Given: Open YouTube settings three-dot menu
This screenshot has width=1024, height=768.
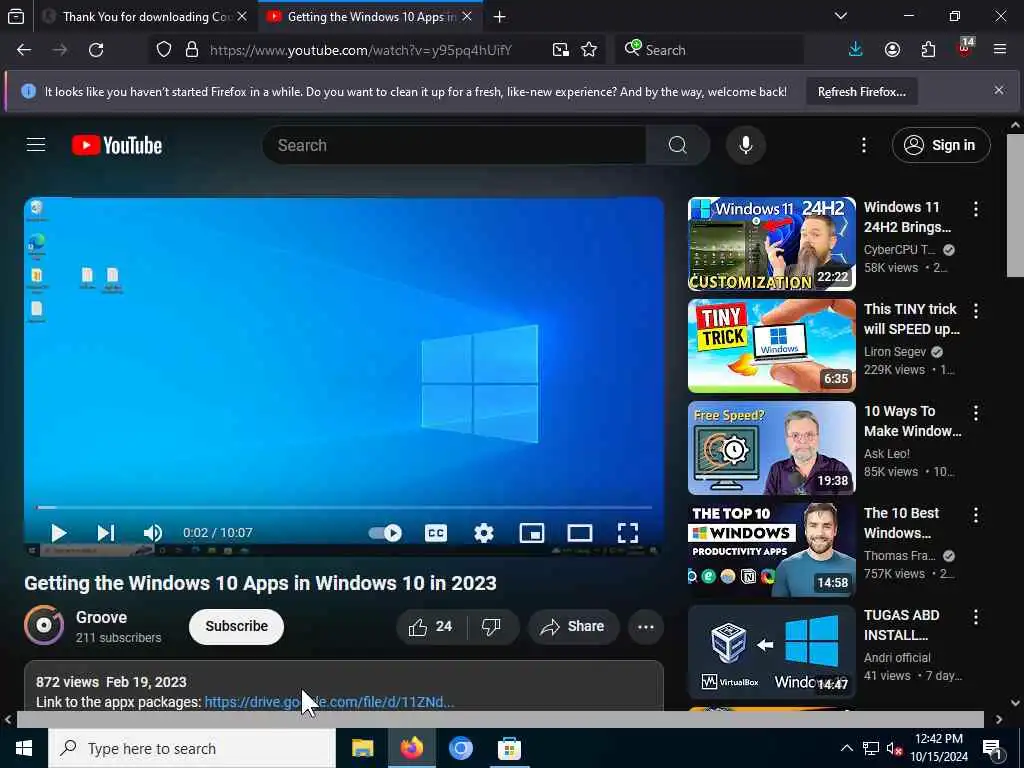Looking at the screenshot, I should (863, 145).
